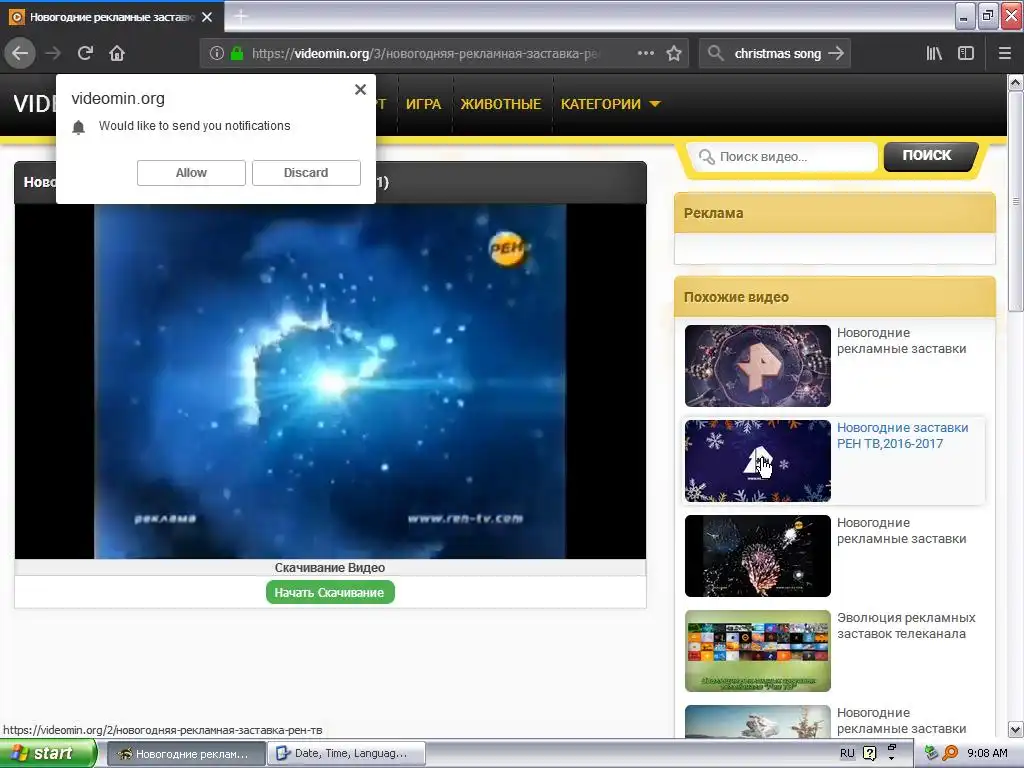Click the Поиск видео search field

[x=782, y=157]
